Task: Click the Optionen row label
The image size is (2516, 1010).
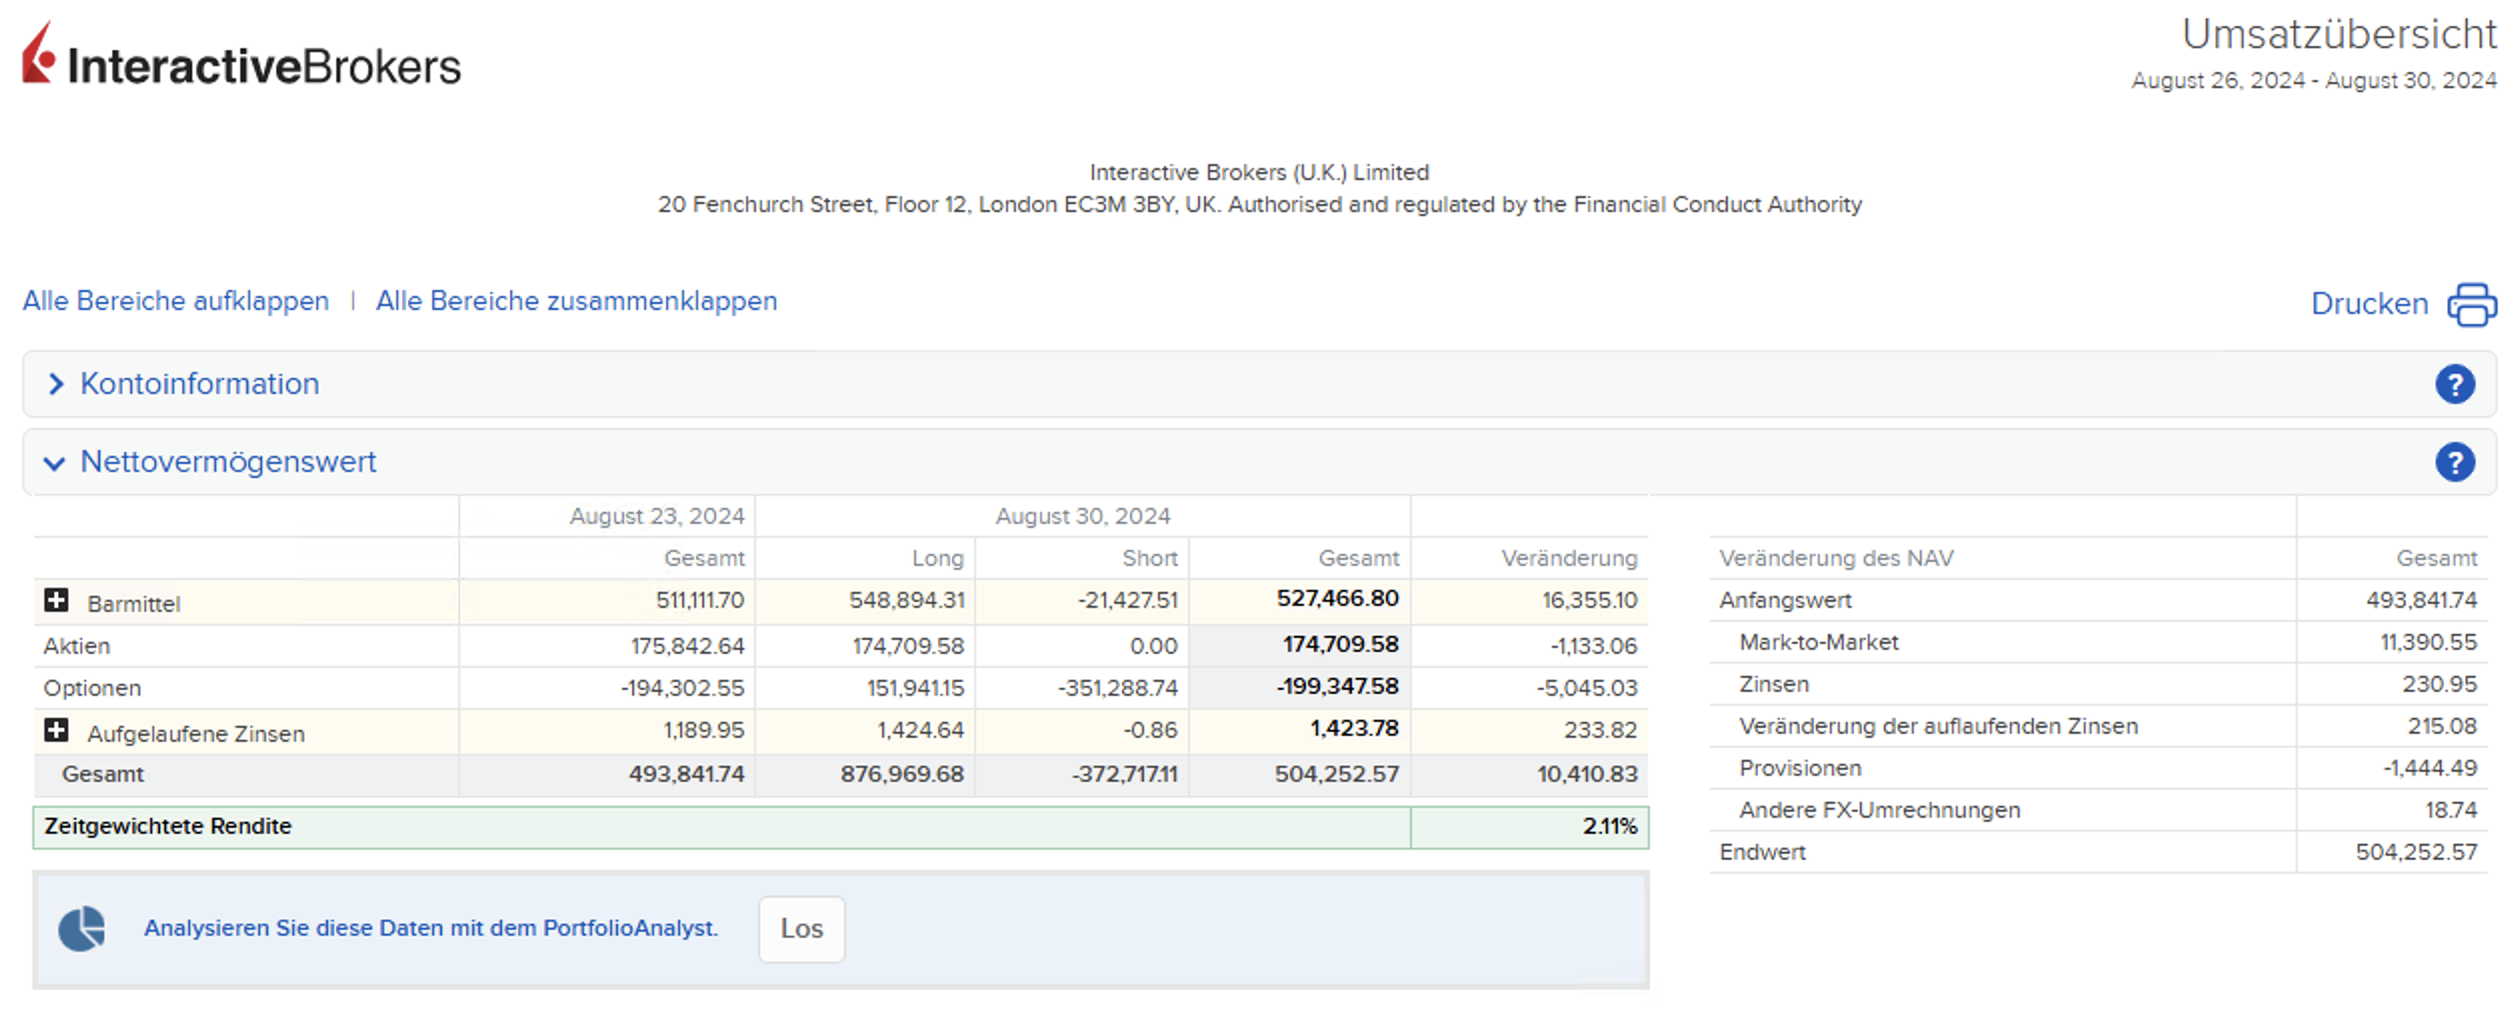Action: pyautogui.click(x=92, y=688)
